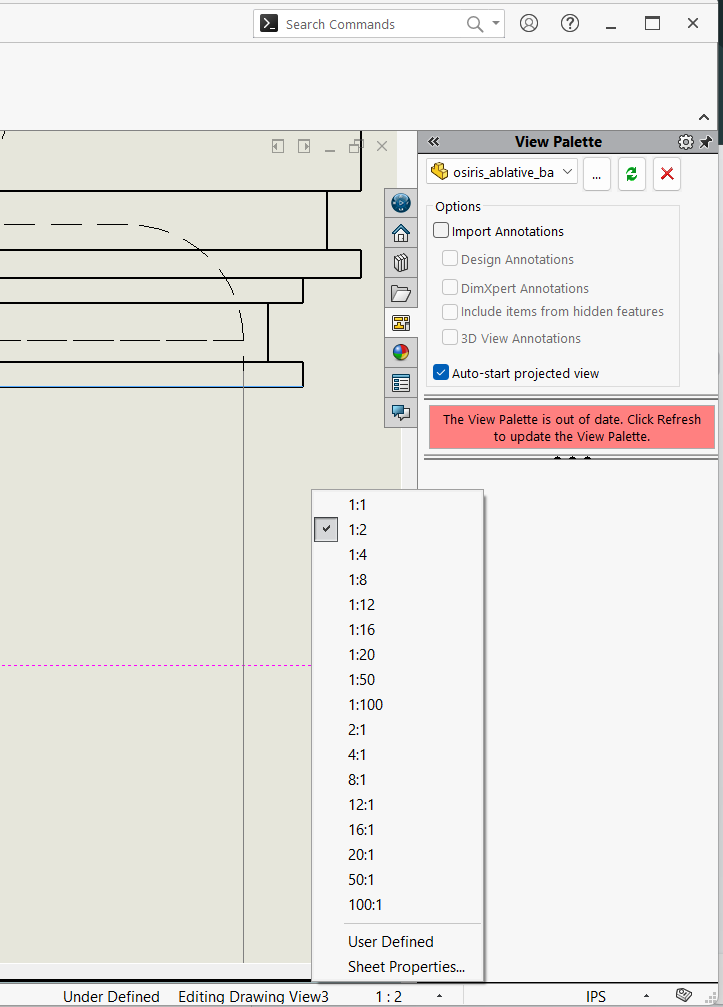
Task: Collapse the ribbon with the chevron arrow
Action: 703,117
